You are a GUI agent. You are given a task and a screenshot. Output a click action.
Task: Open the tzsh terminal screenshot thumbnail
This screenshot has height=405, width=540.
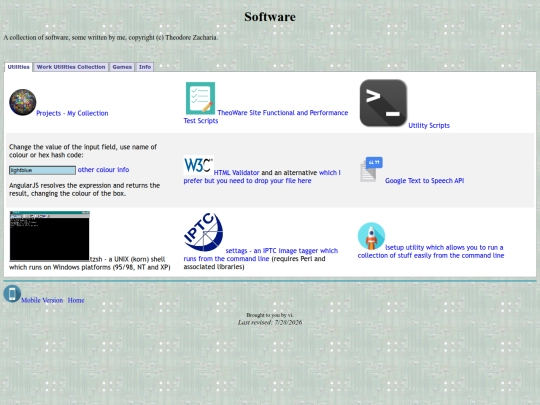click(50, 236)
